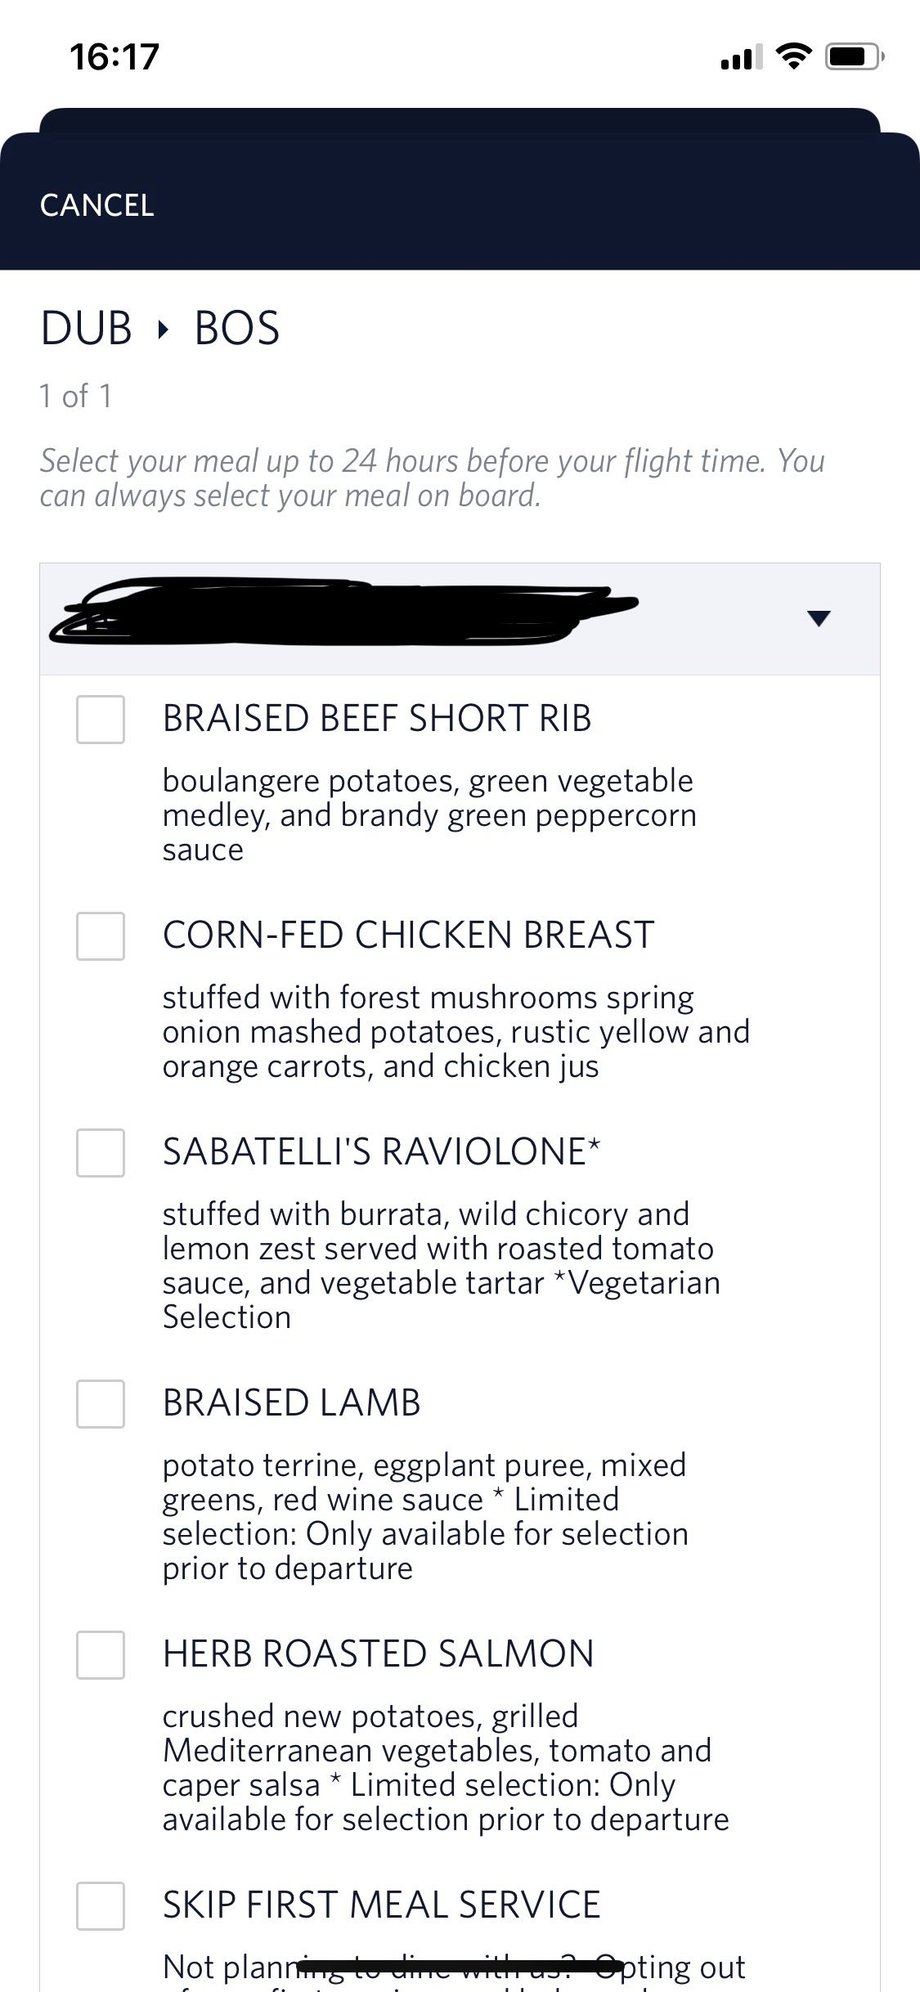Viewport: 920px width, 1992px height.
Task: Tap the 16:17 clock in status bar
Action: 115,57
